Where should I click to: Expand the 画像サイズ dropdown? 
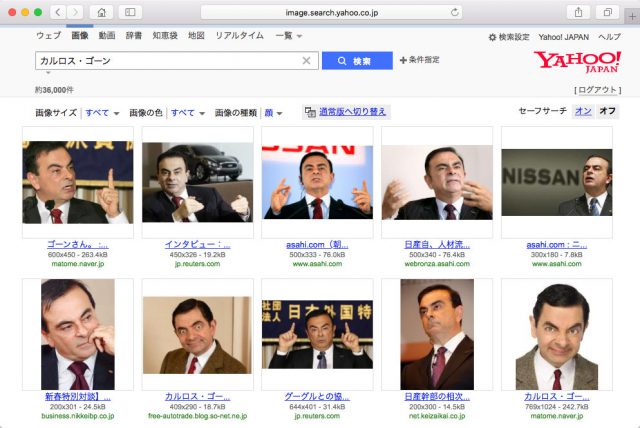pyautogui.click(x=102, y=113)
